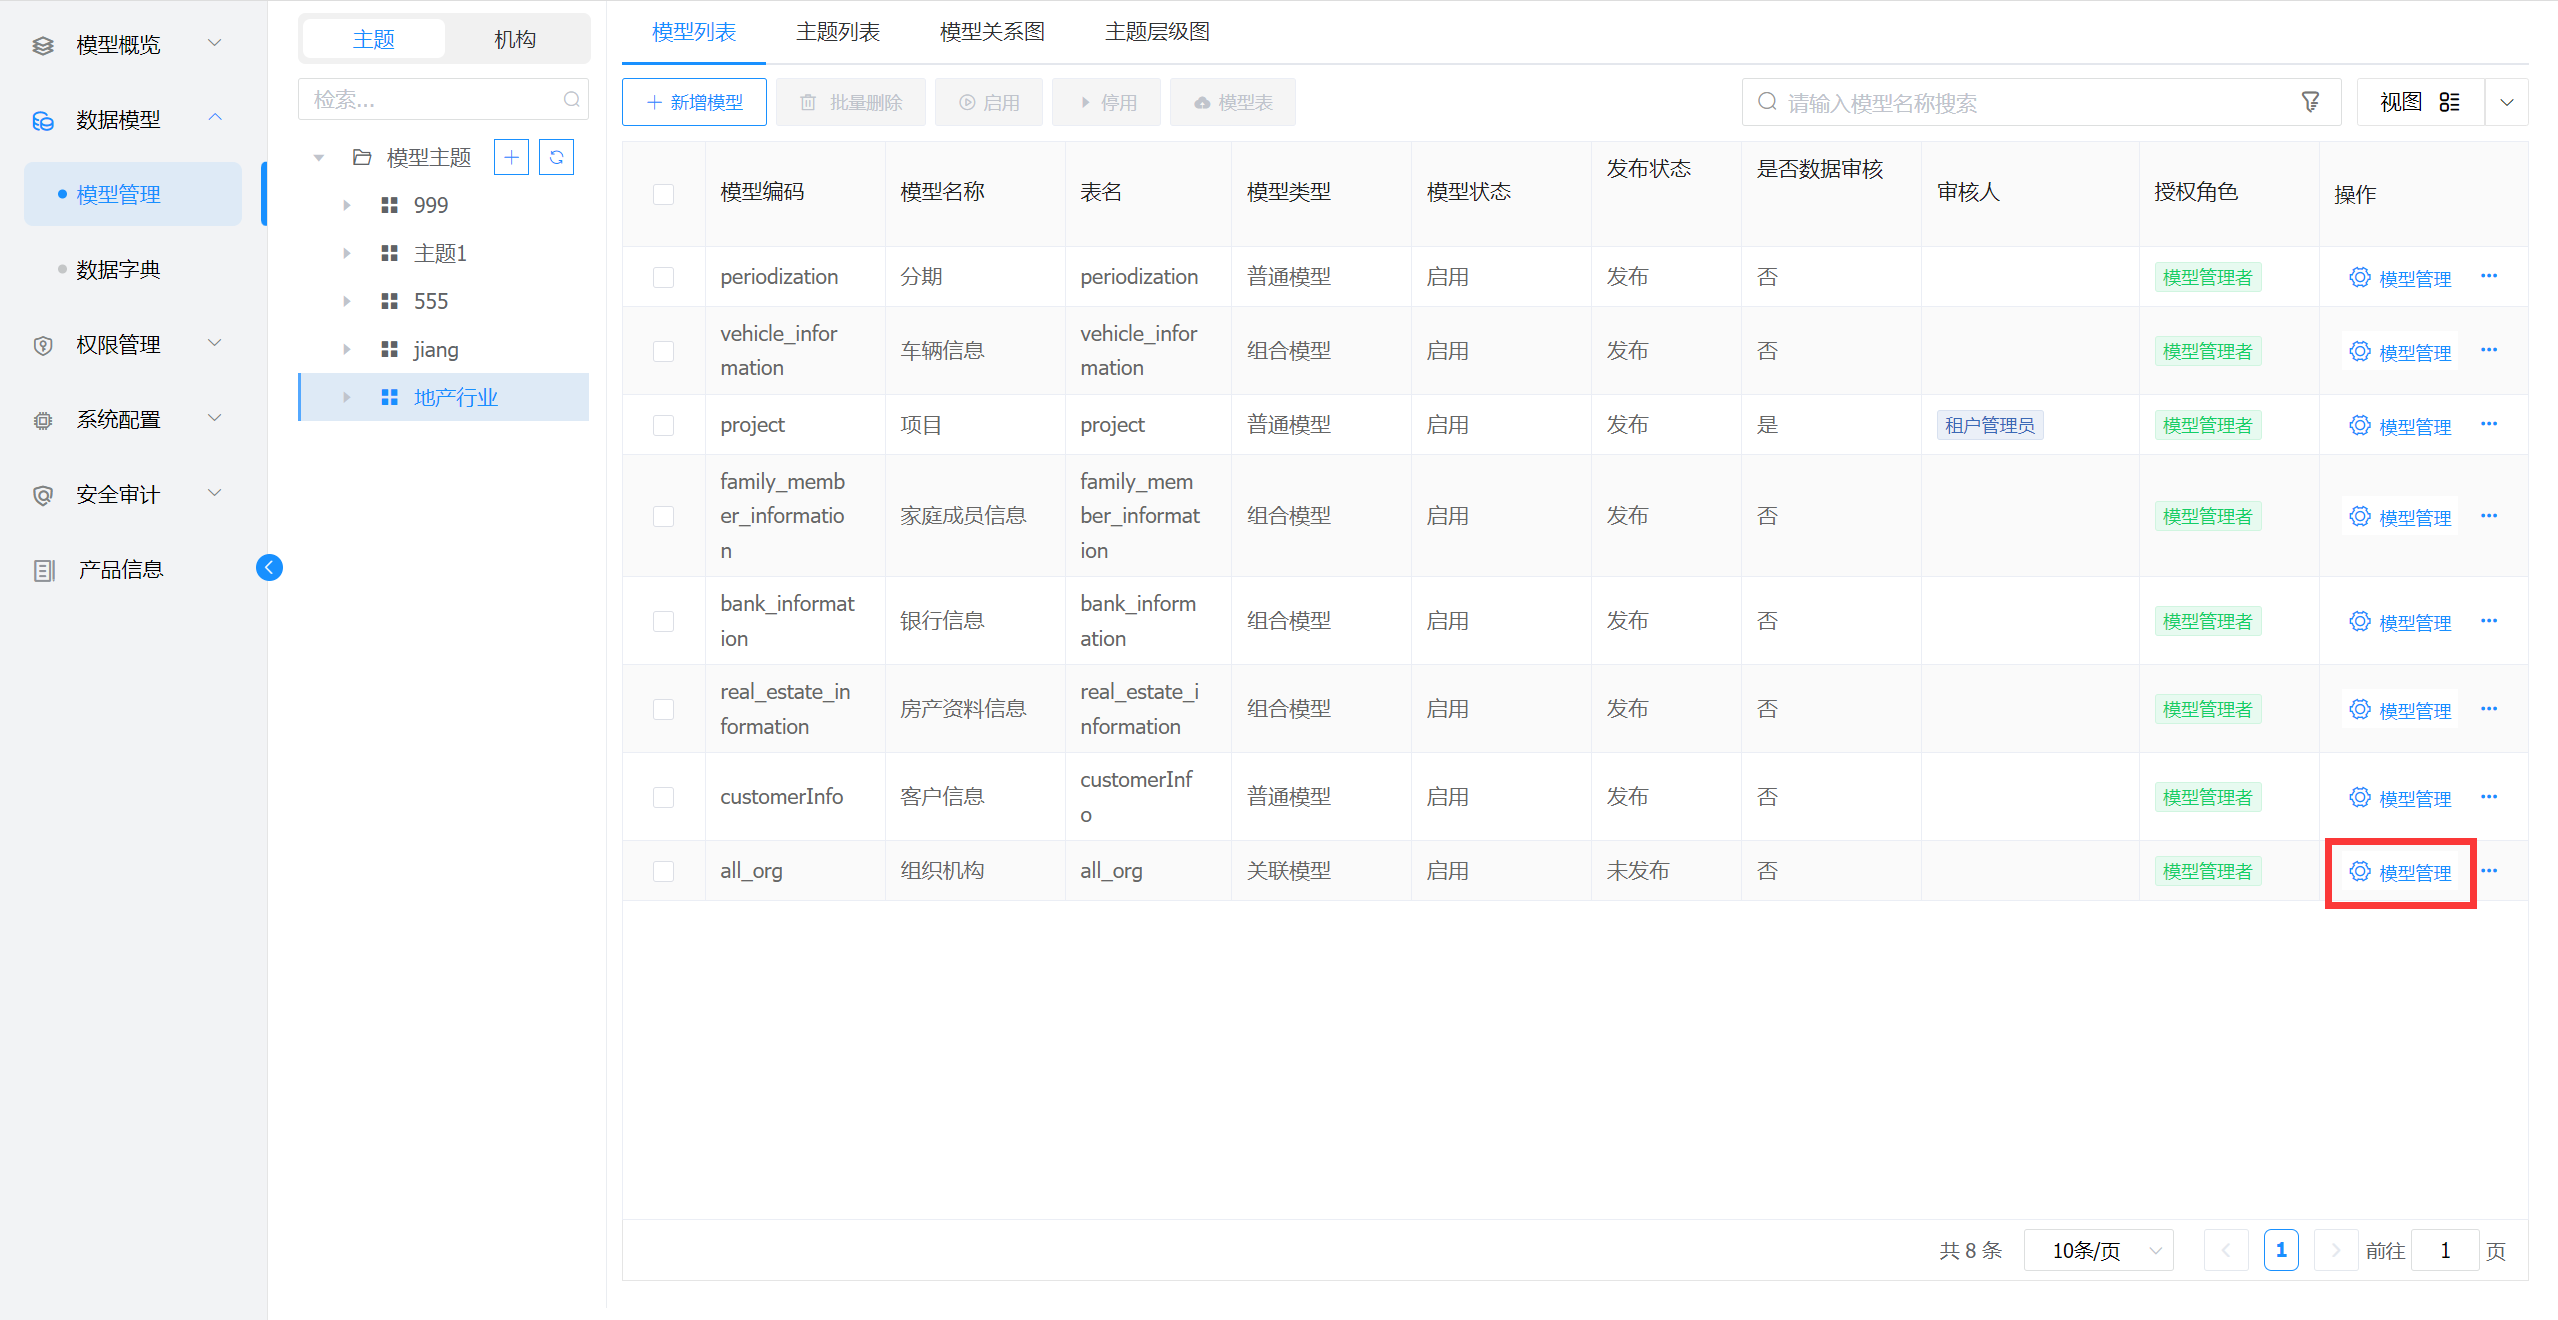Click the search magnifier icon in 检索 box
Viewport: 2558px width, 1320px height.
571,99
